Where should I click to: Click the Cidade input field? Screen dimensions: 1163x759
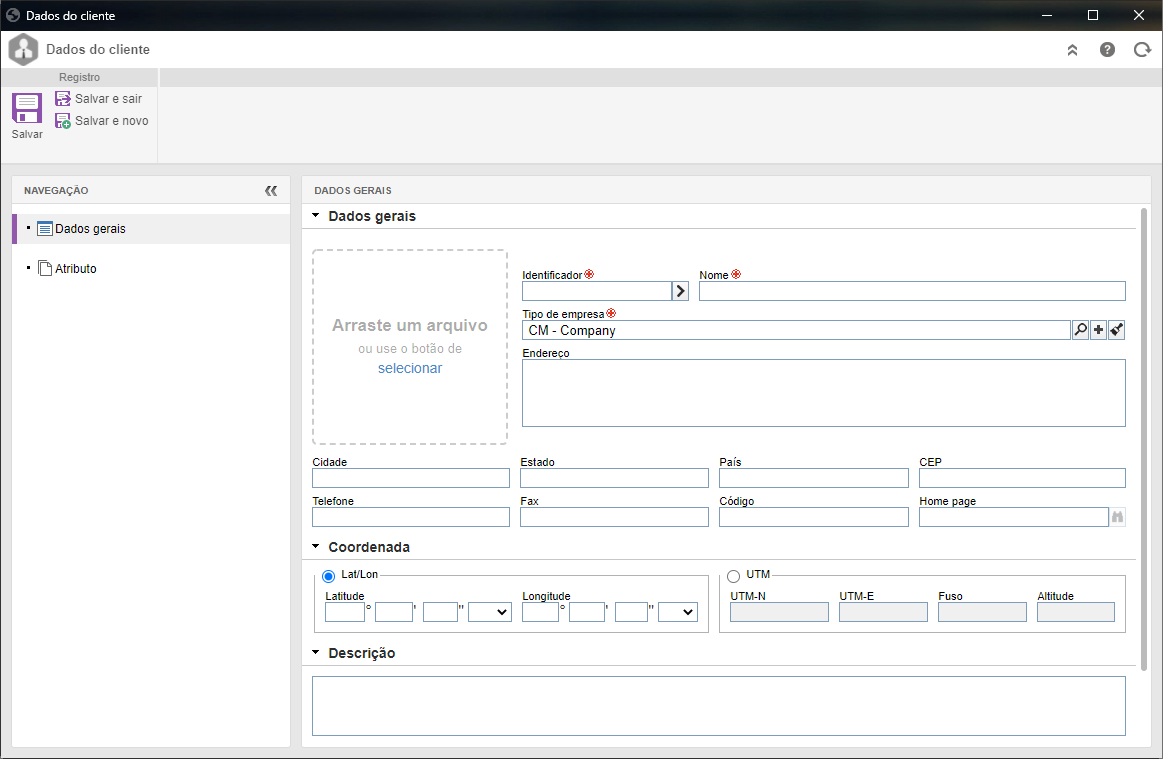coord(411,478)
